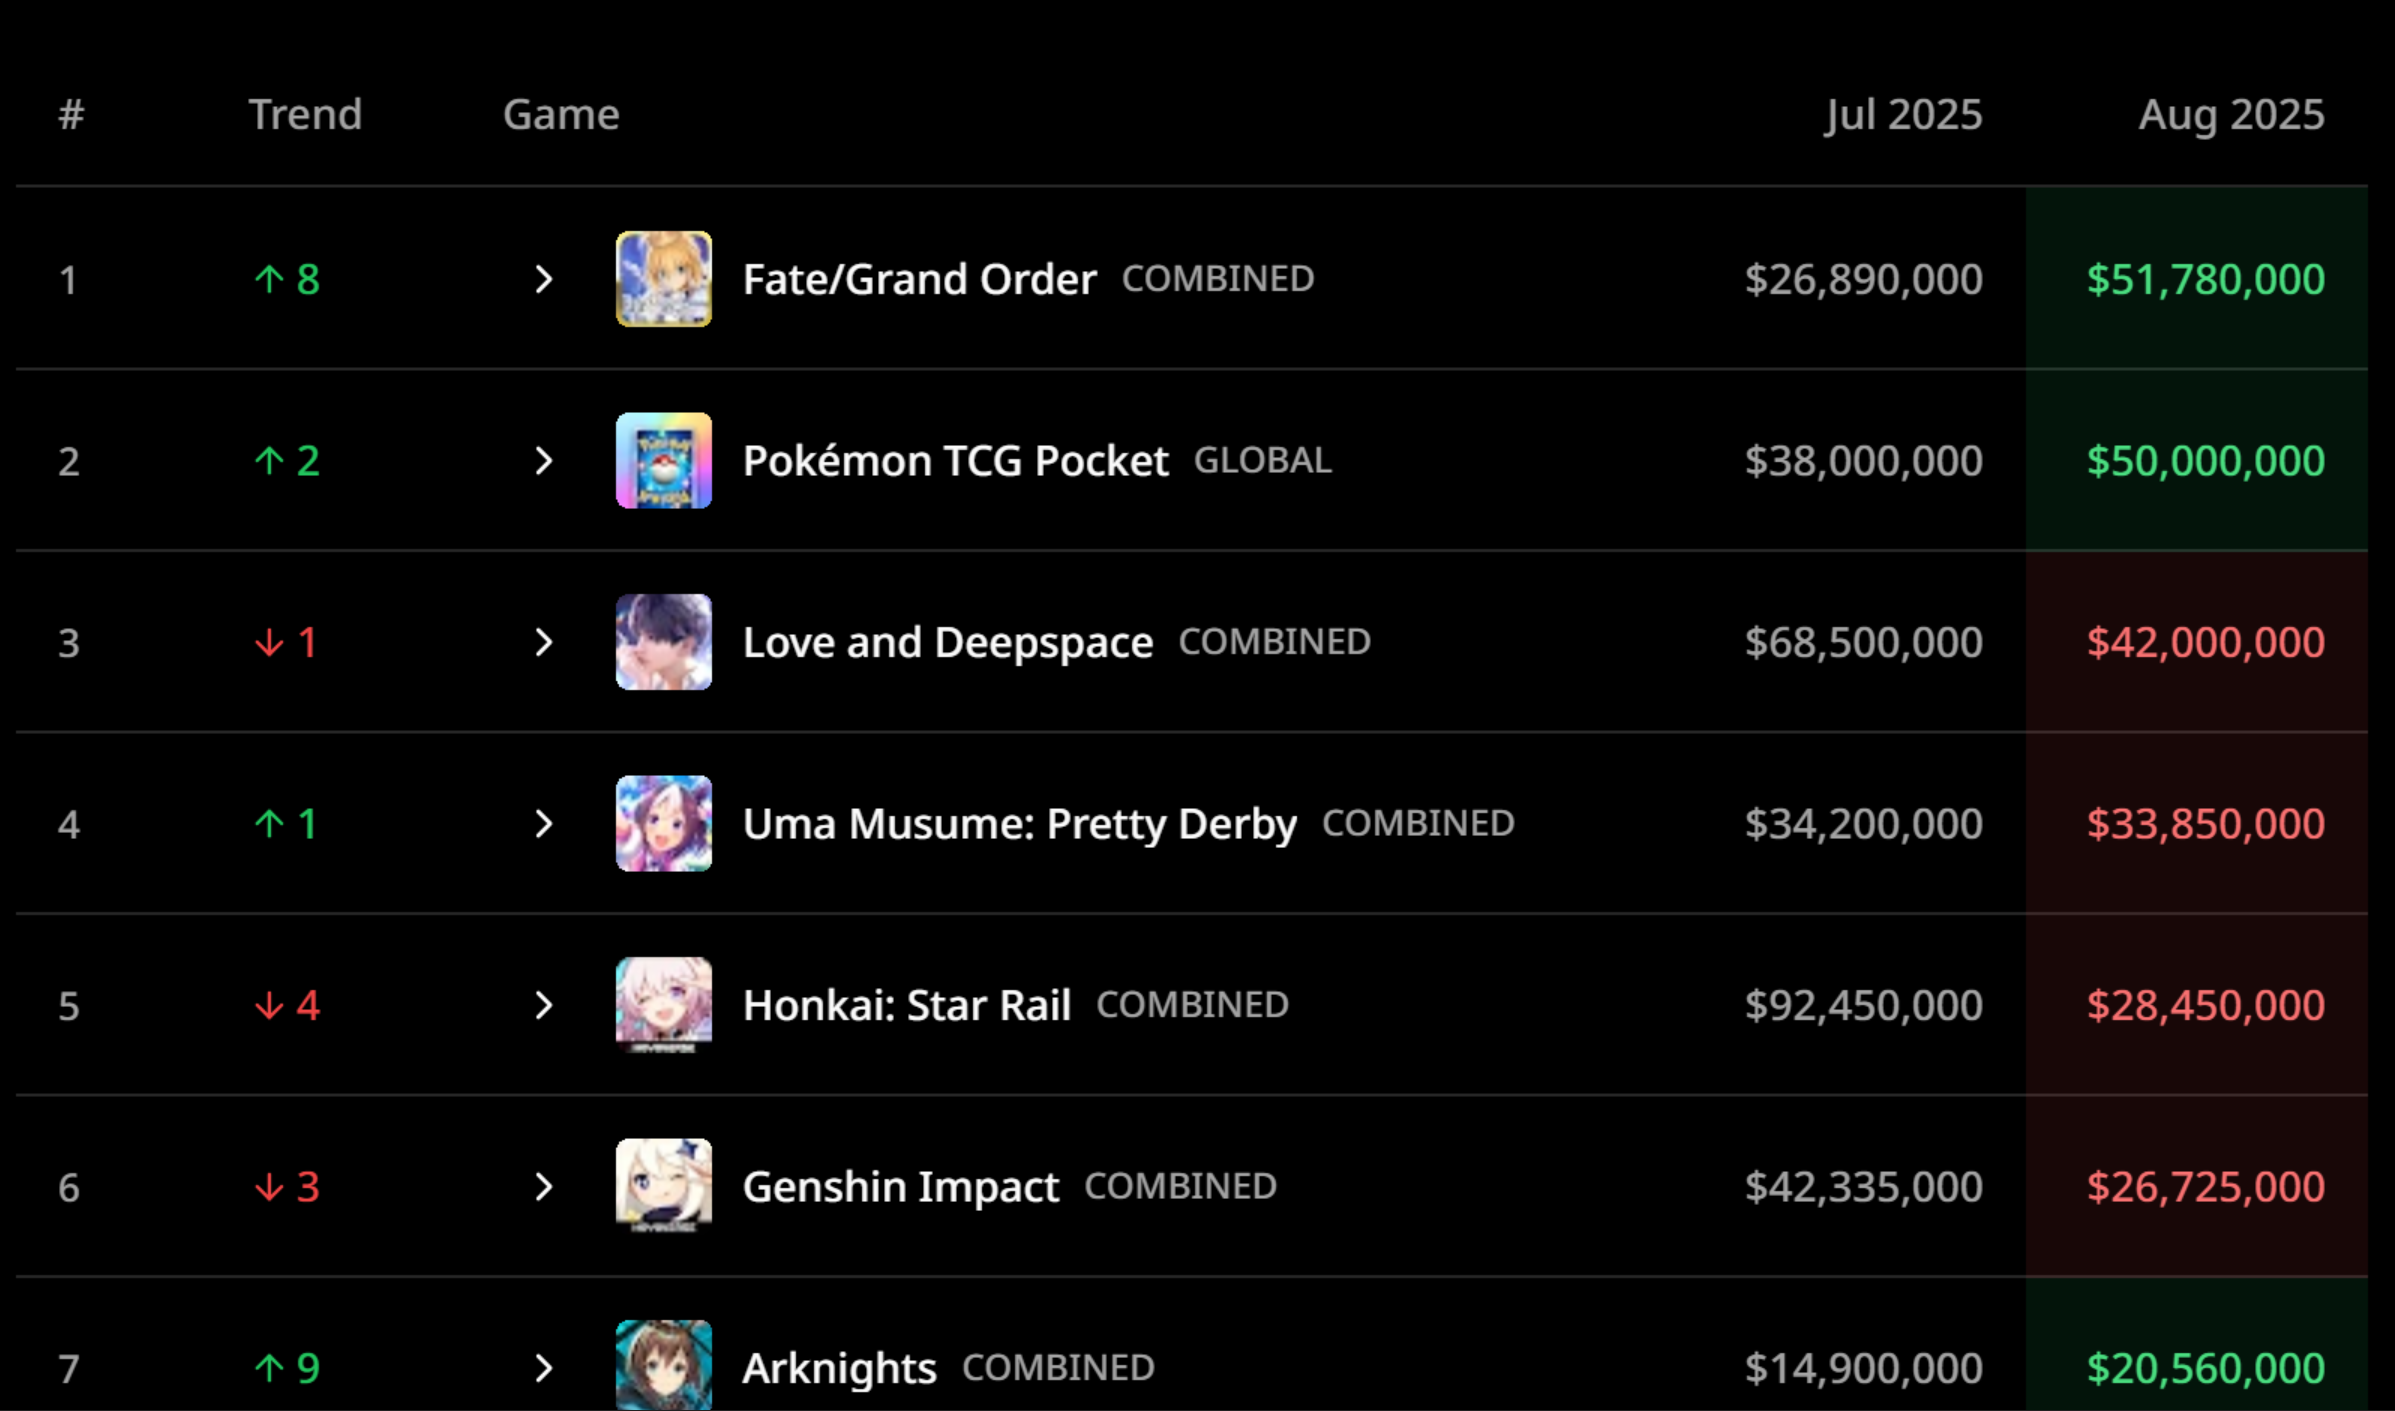Expand the Genshin Impact row chevron
Image resolution: width=2395 pixels, height=1411 pixels.
(543, 1187)
